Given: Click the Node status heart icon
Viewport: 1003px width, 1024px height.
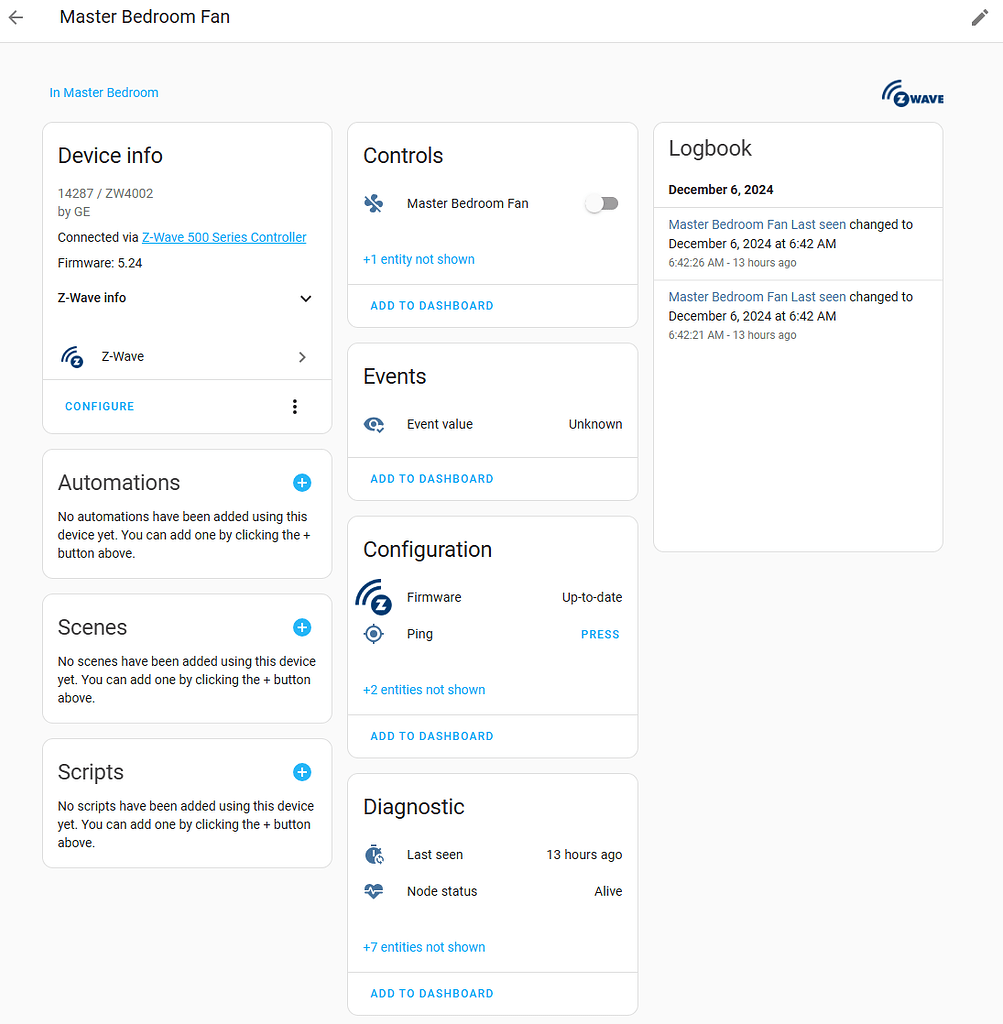Looking at the screenshot, I should (373, 891).
